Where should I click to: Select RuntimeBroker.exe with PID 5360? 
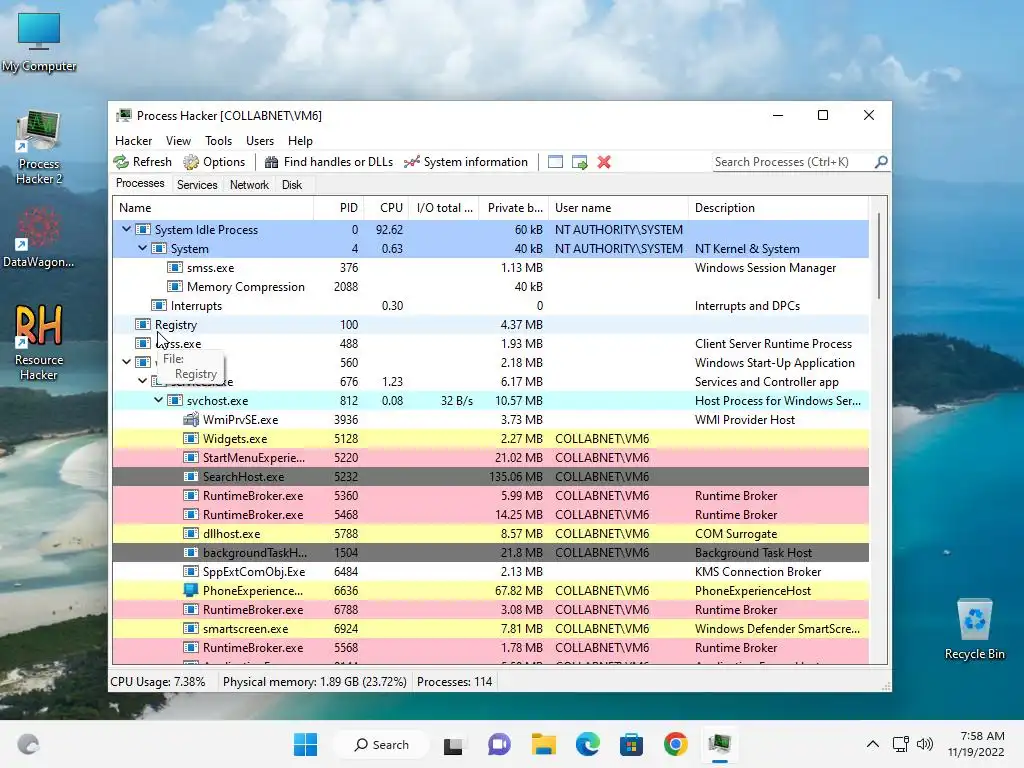point(490,496)
